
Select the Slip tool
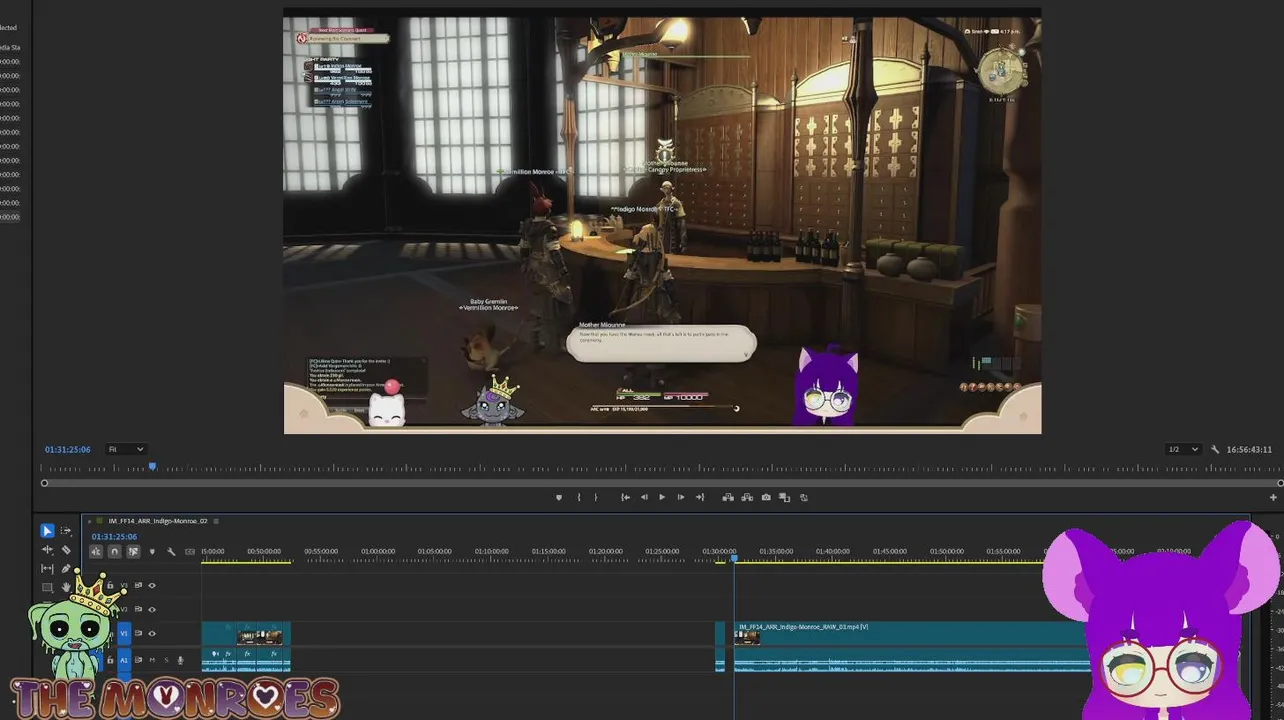click(x=47, y=569)
